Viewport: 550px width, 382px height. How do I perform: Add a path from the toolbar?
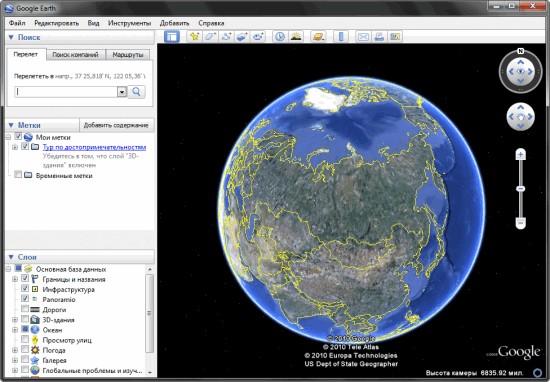[x=226, y=36]
